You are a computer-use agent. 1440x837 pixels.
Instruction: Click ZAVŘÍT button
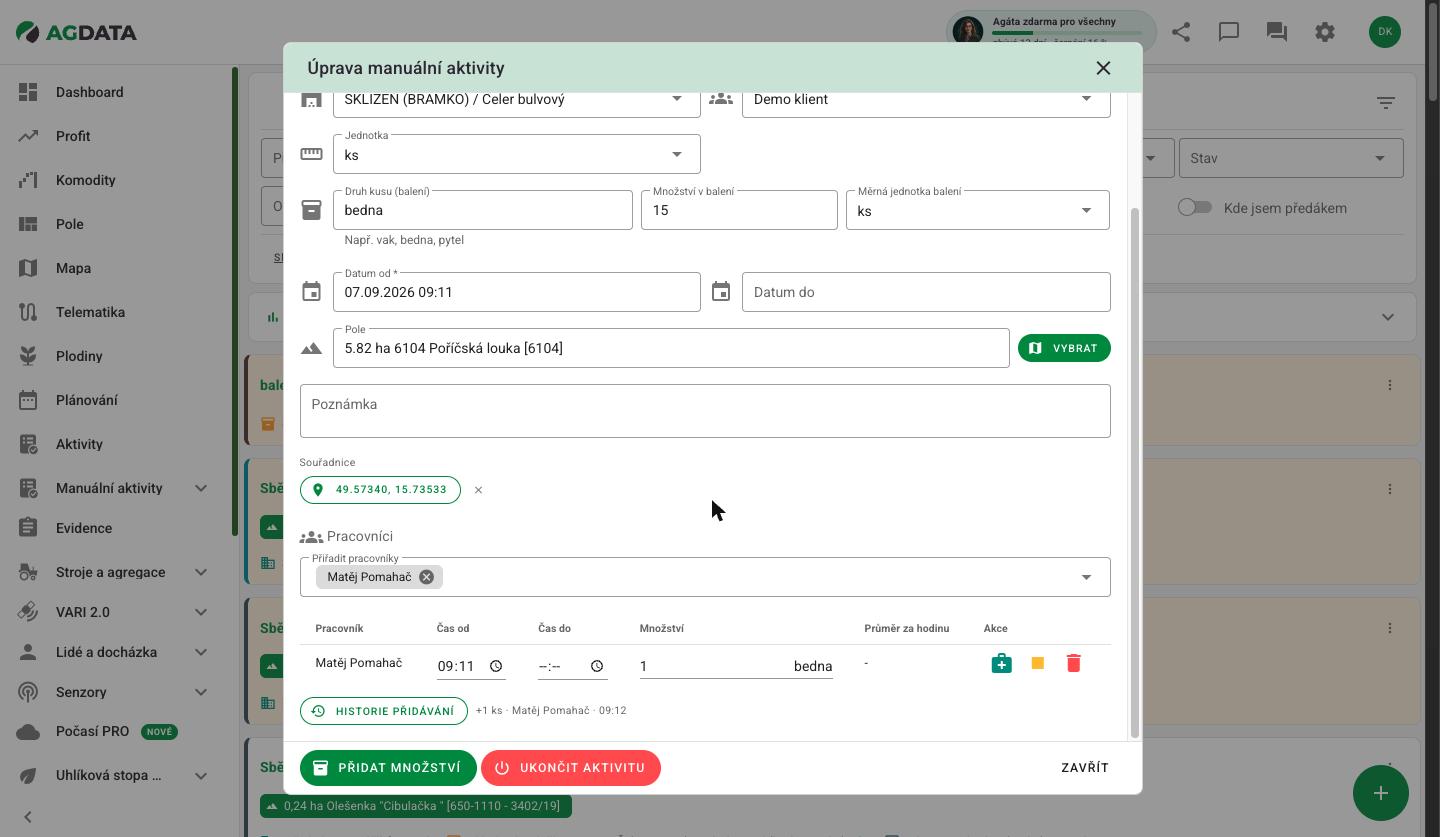1085,768
